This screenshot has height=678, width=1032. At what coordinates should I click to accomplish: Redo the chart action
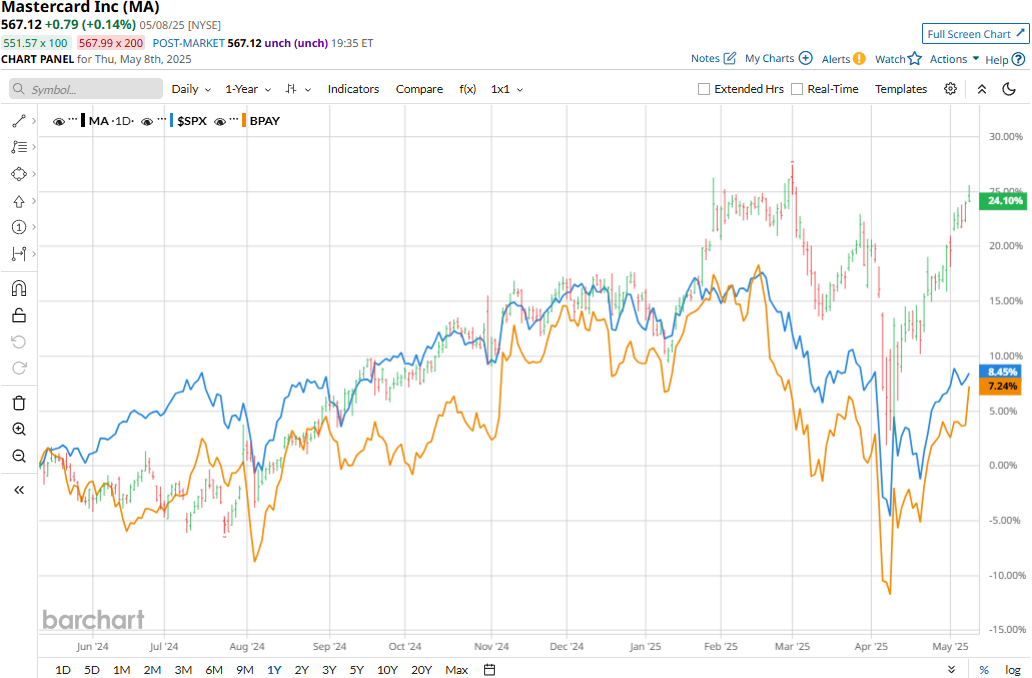click(x=19, y=368)
